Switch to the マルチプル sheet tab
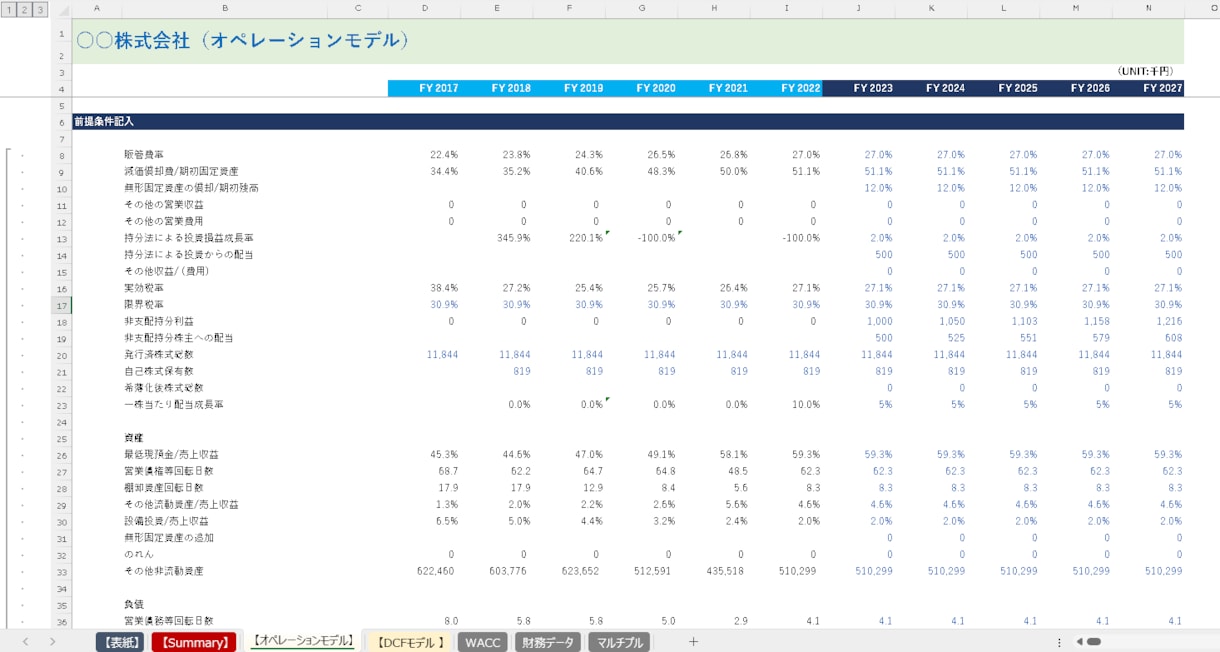Image resolution: width=1220 pixels, height=652 pixels. [619, 642]
